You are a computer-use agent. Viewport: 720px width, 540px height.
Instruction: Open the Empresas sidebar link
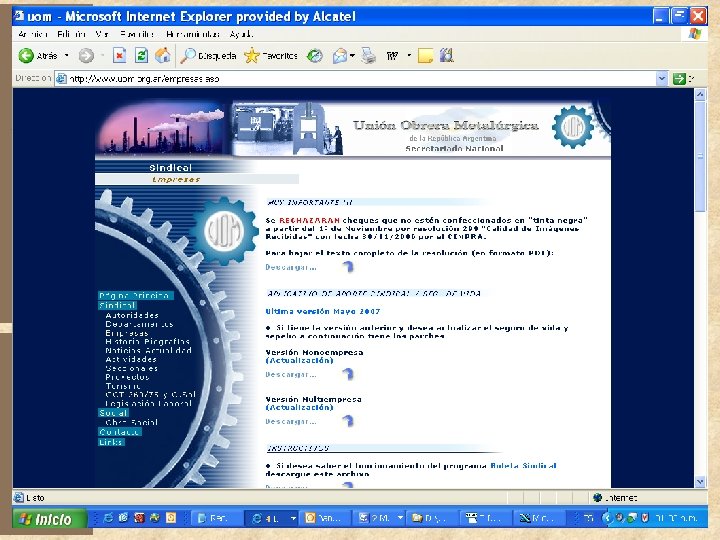tap(127, 333)
